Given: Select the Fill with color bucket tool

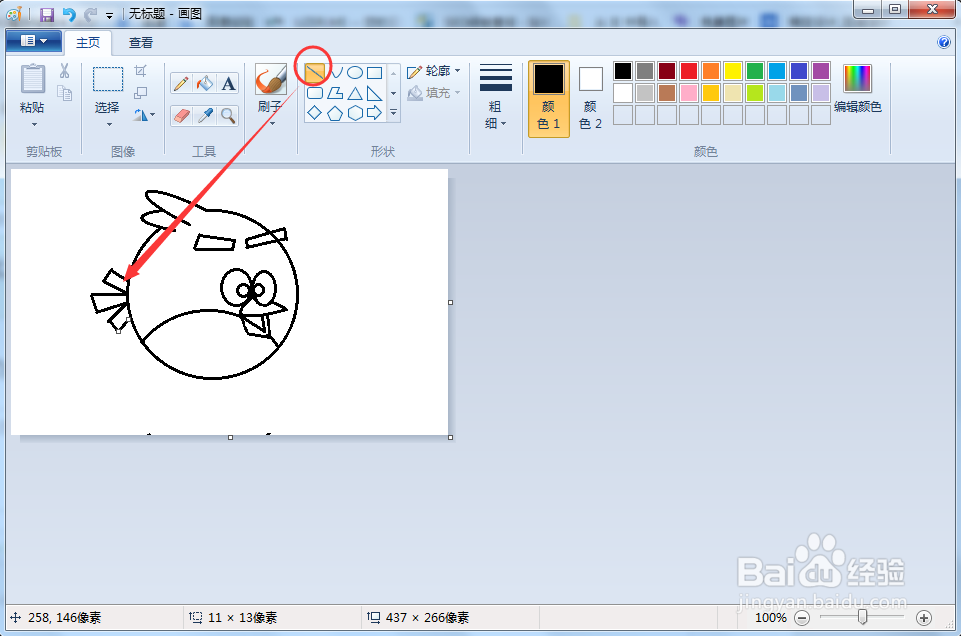Looking at the screenshot, I should tap(205, 83).
